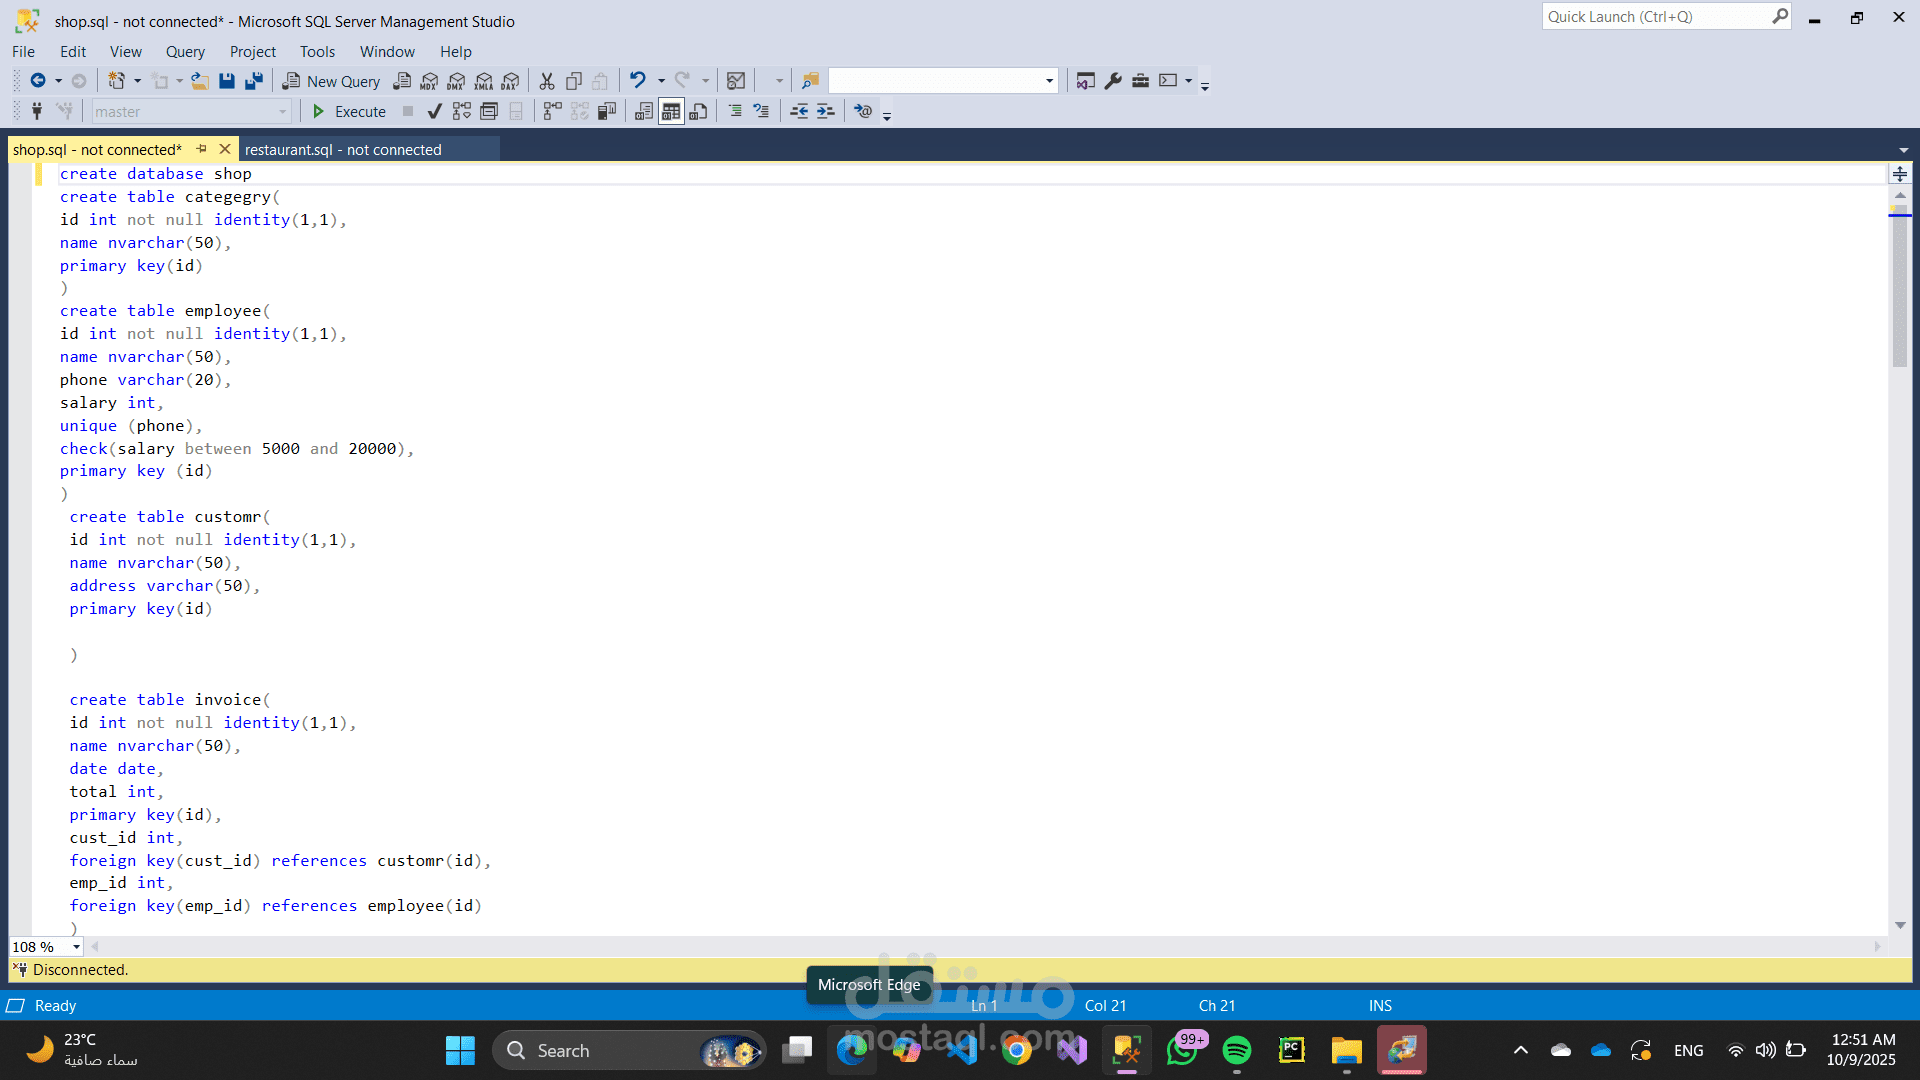Screen dimensions: 1920x1080
Task: Open the Query menu
Action: 185,51
